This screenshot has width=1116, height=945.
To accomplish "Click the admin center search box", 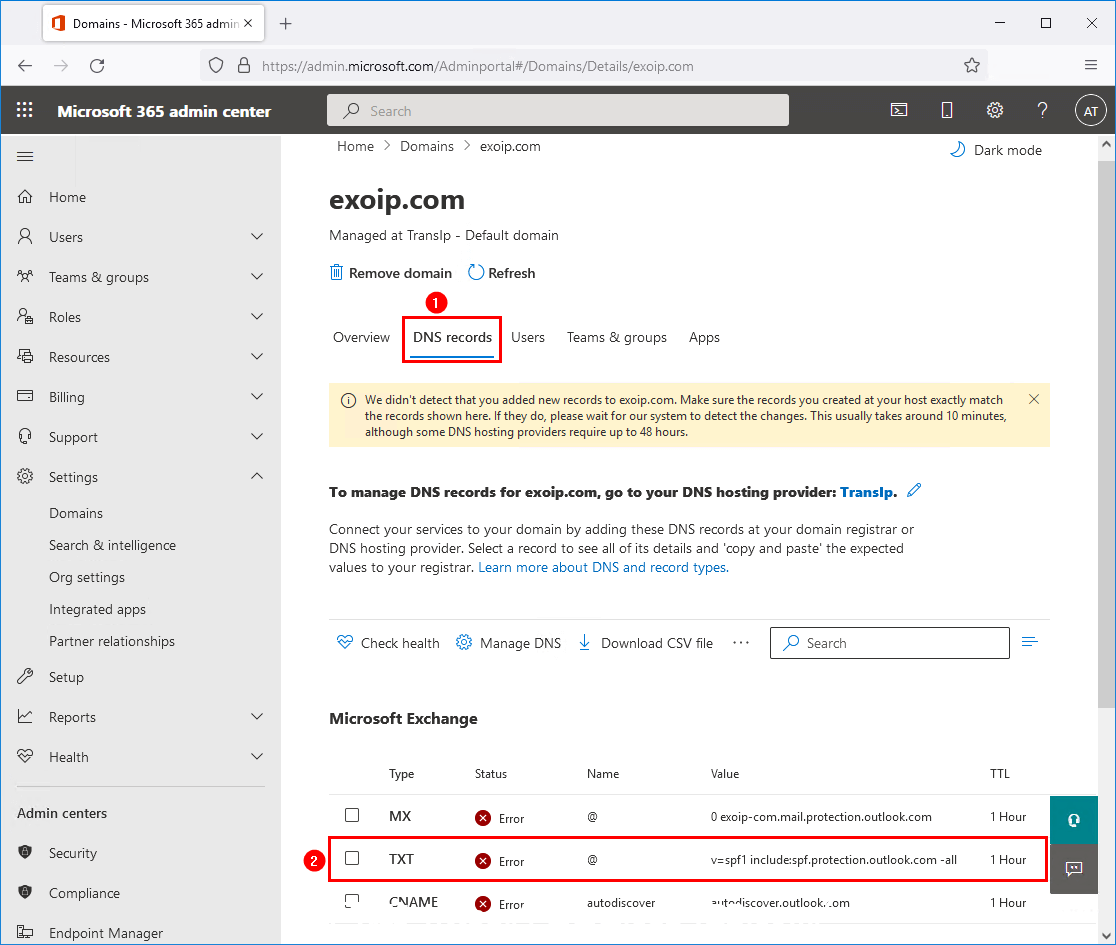I will [557, 110].
